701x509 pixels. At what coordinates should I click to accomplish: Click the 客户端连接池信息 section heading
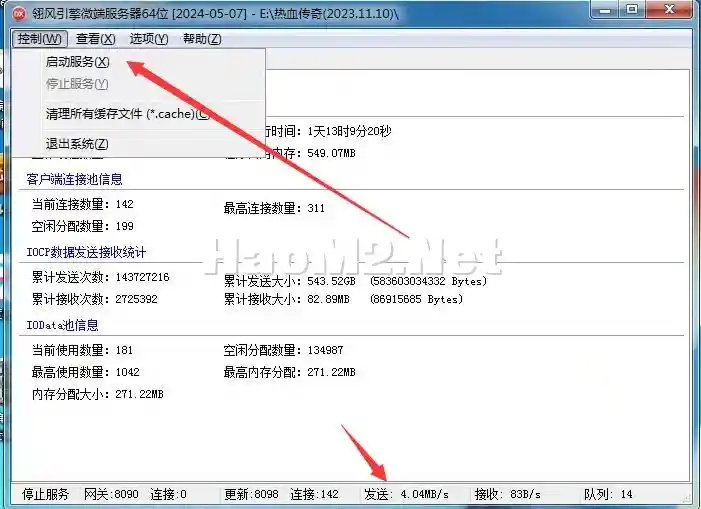pyautogui.click(x=74, y=179)
